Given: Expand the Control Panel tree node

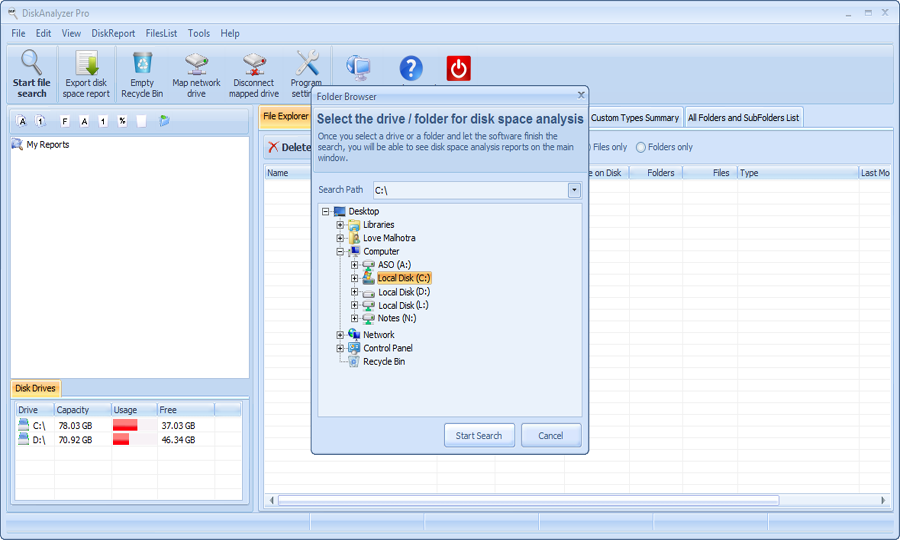Looking at the screenshot, I should pyautogui.click(x=340, y=348).
